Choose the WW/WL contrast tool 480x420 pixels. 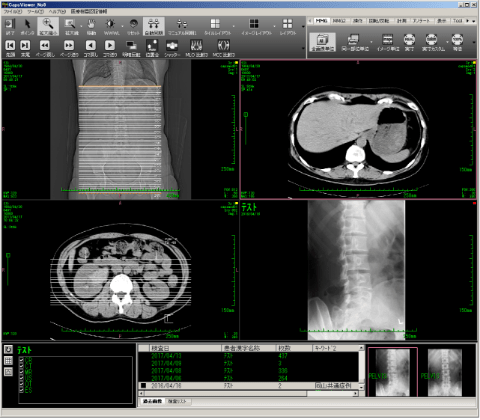coord(110,27)
